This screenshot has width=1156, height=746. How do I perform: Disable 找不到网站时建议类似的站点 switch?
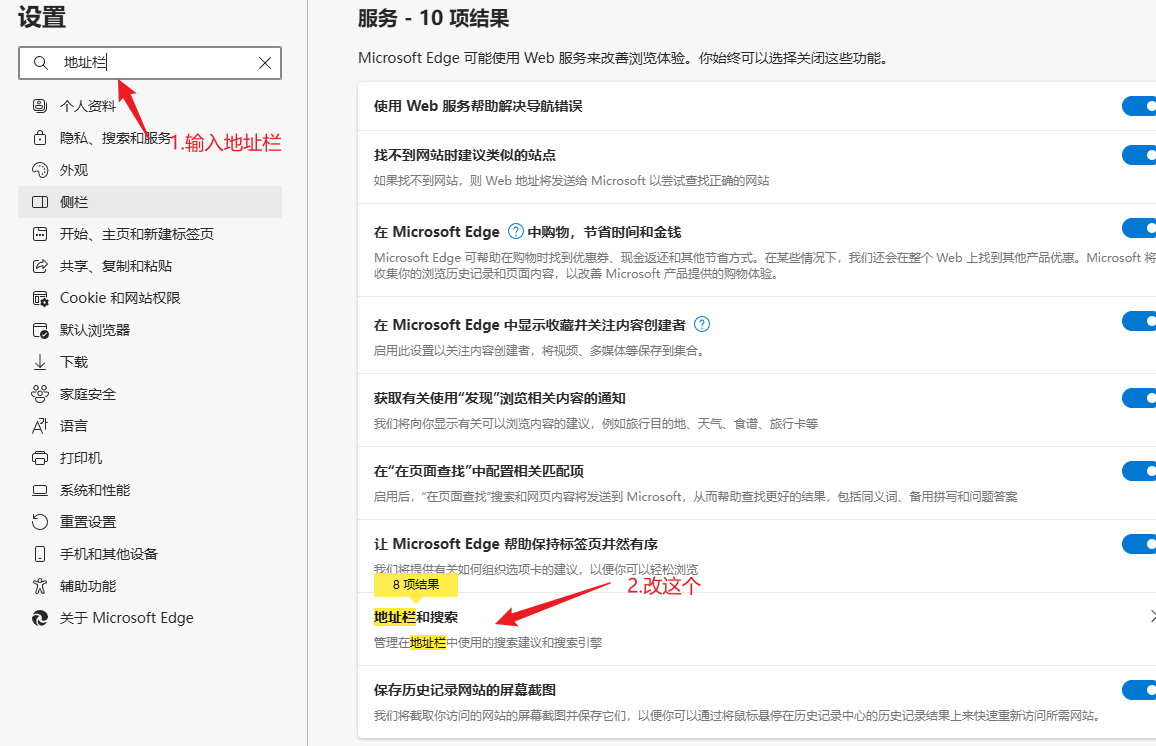(1138, 155)
